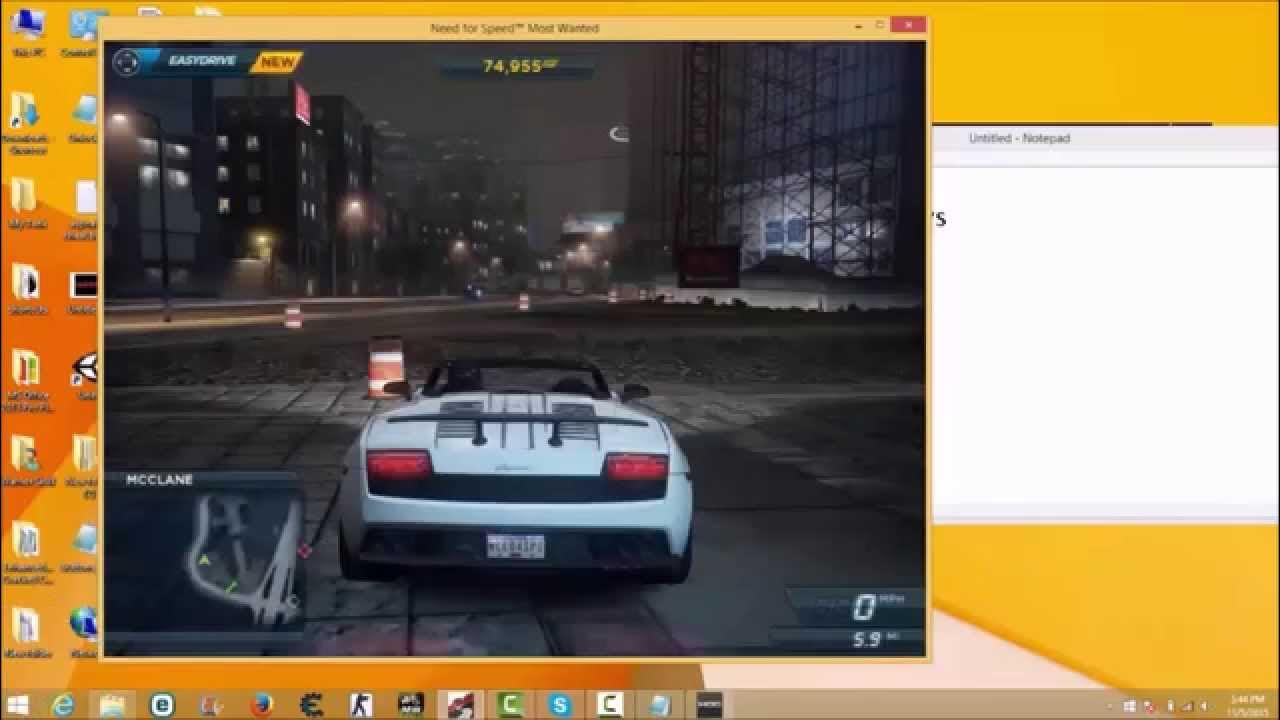
Task: Open File Explorer on the taskbar
Action: [112, 705]
